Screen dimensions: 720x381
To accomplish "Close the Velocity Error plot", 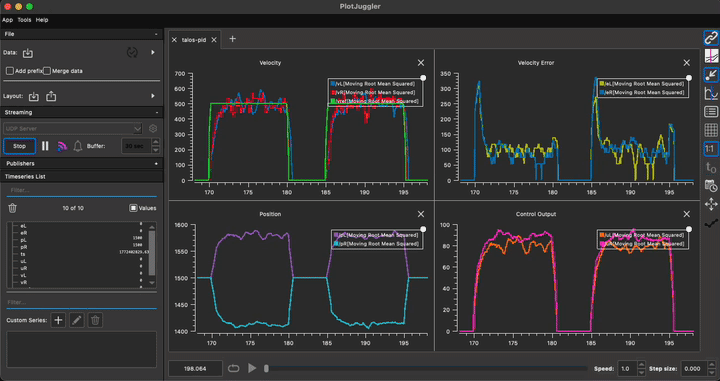I will tap(686, 63).
